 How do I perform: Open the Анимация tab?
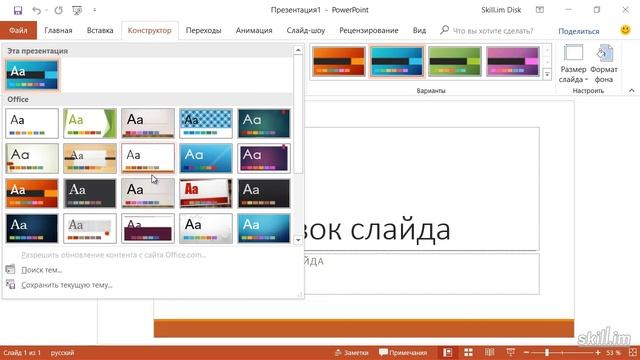click(254, 31)
